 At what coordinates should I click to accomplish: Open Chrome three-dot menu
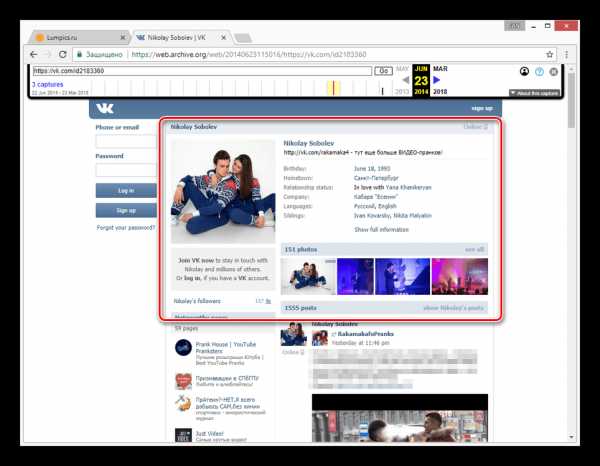click(567, 54)
